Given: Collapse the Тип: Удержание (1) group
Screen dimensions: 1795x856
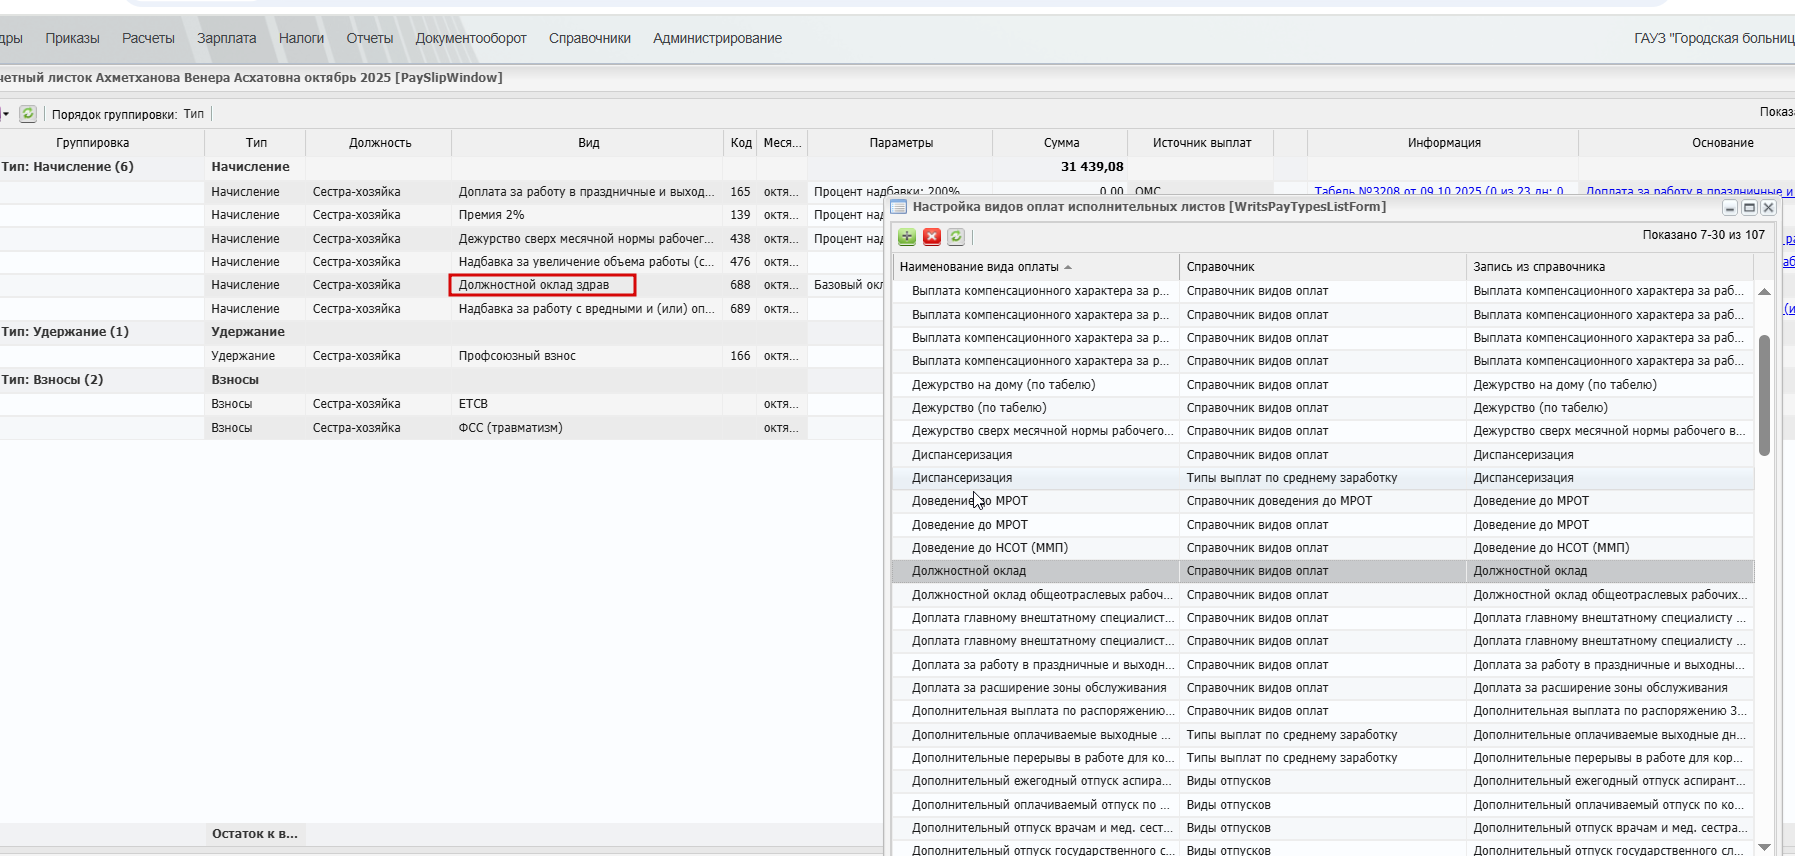Looking at the screenshot, I should [x=66, y=332].
